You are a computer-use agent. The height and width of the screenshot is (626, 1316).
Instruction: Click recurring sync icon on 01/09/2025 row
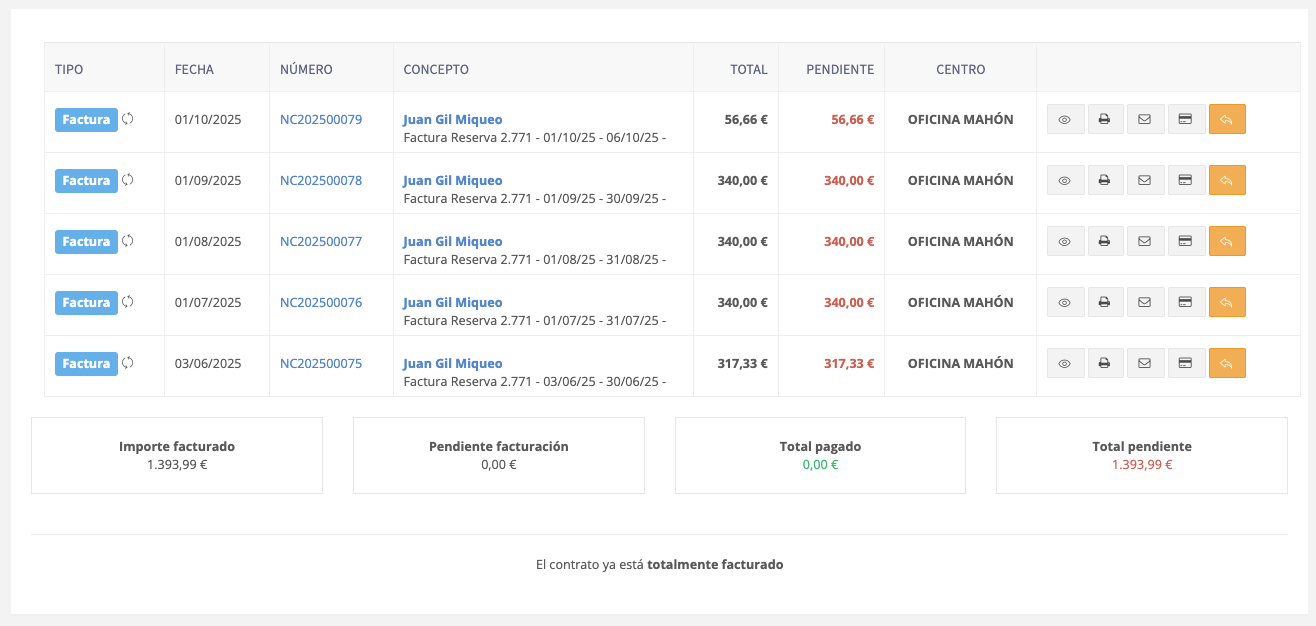click(x=127, y=180)
